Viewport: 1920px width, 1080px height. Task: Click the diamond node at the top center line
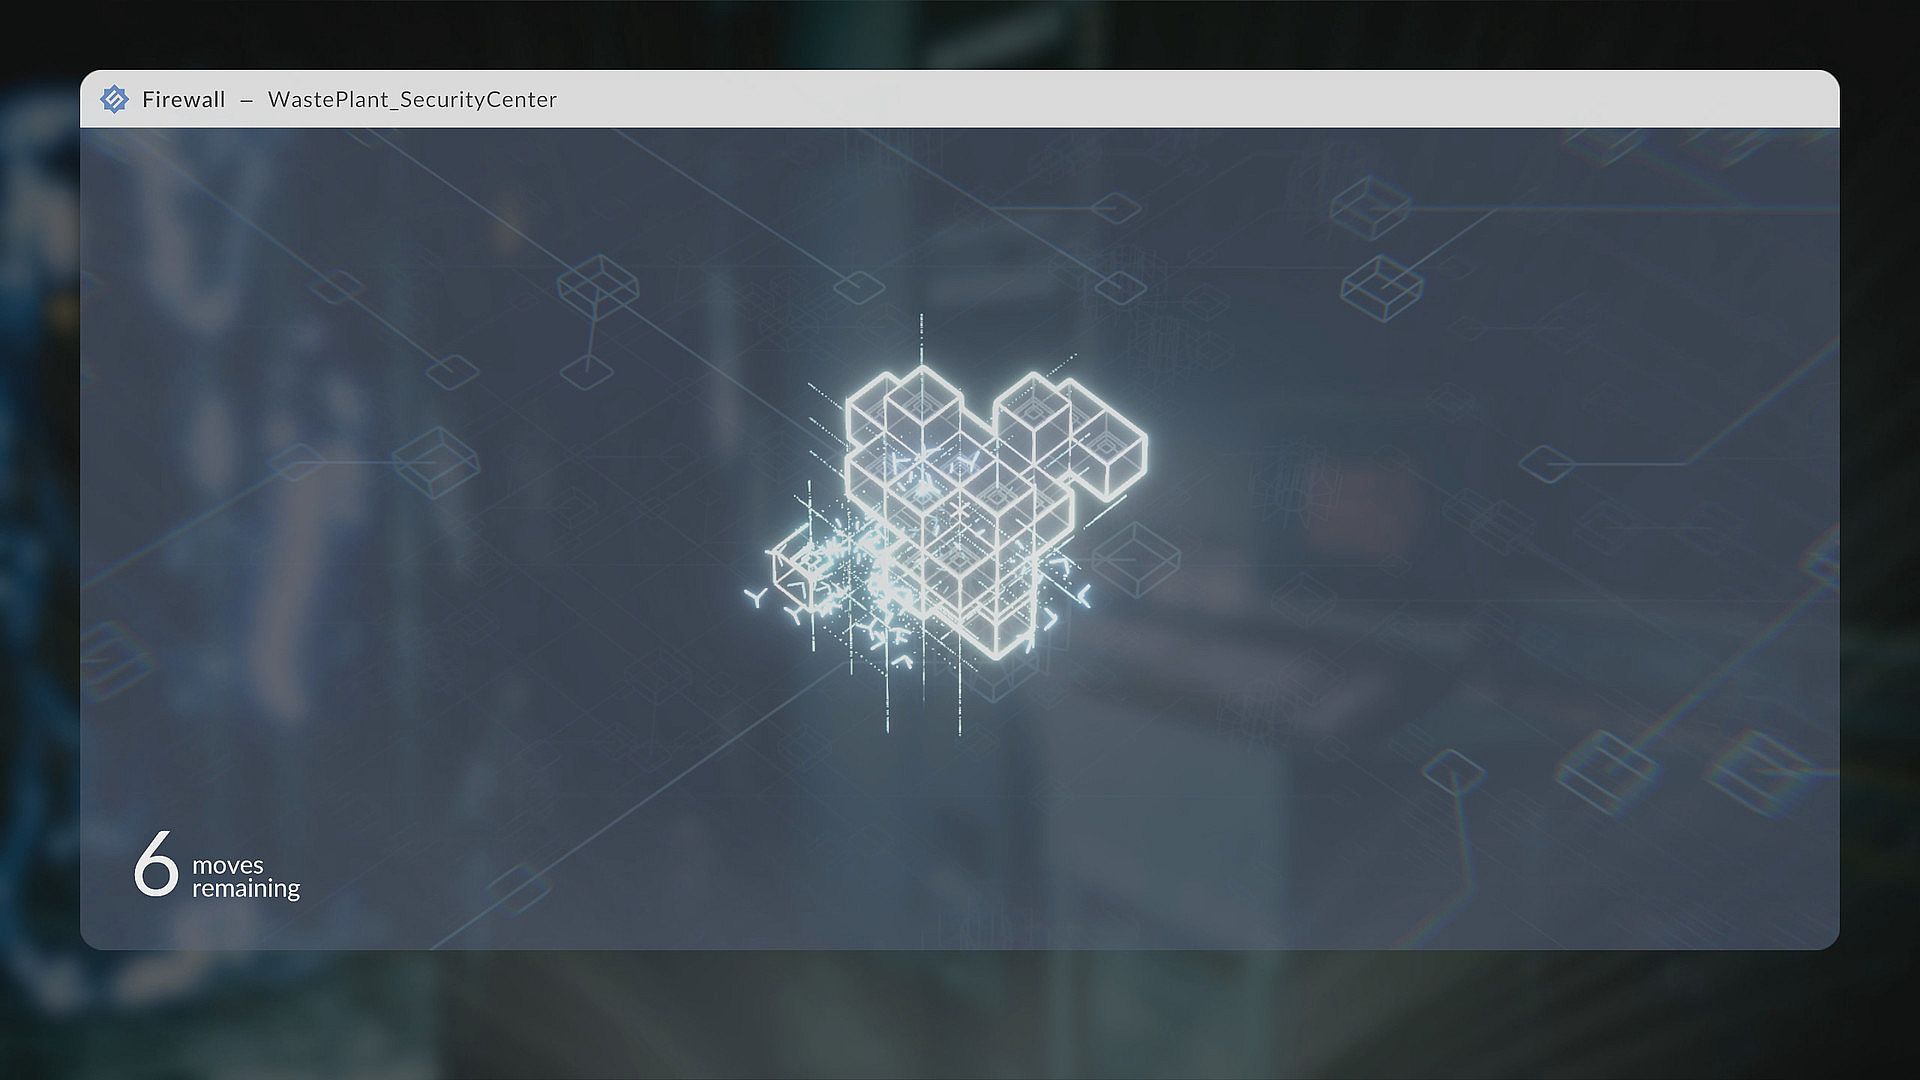(x=1116, y=208)
